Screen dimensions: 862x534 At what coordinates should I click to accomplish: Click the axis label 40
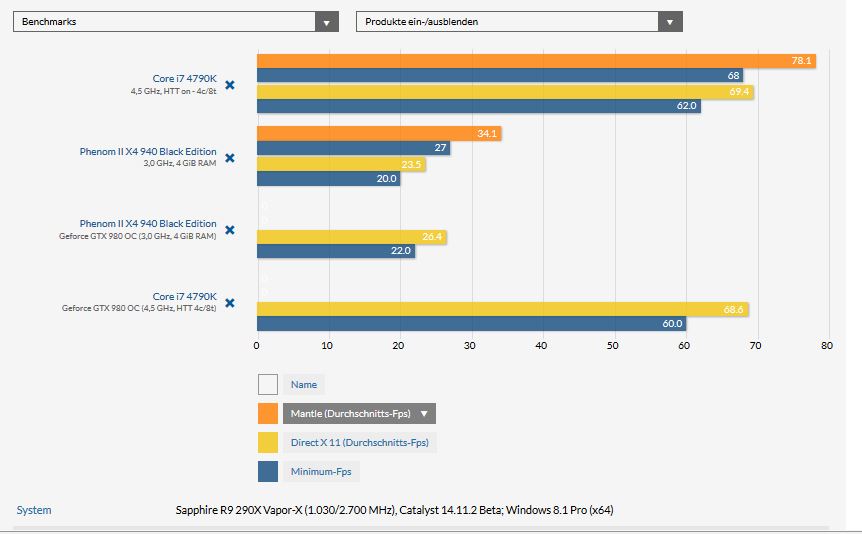[x=541, y=345]
